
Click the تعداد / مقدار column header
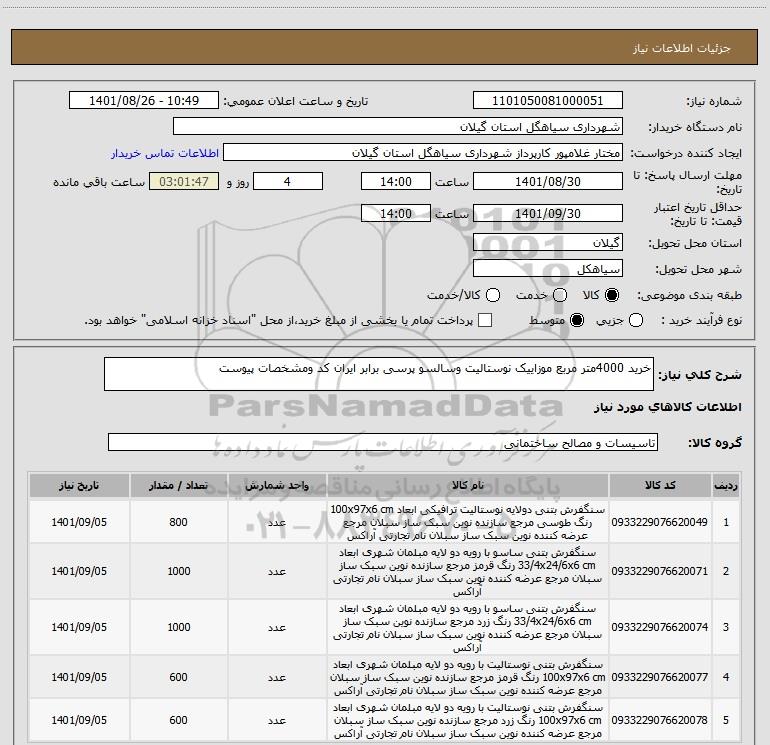point(178,485)
